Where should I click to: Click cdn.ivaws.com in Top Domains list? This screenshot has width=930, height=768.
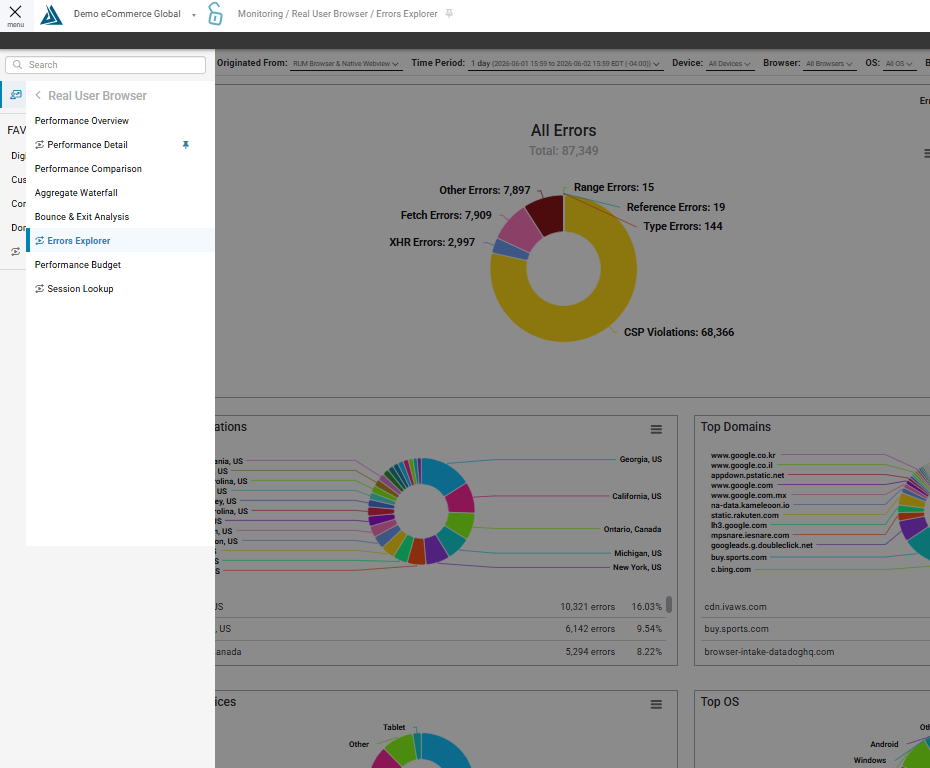(x=735, y=607)
